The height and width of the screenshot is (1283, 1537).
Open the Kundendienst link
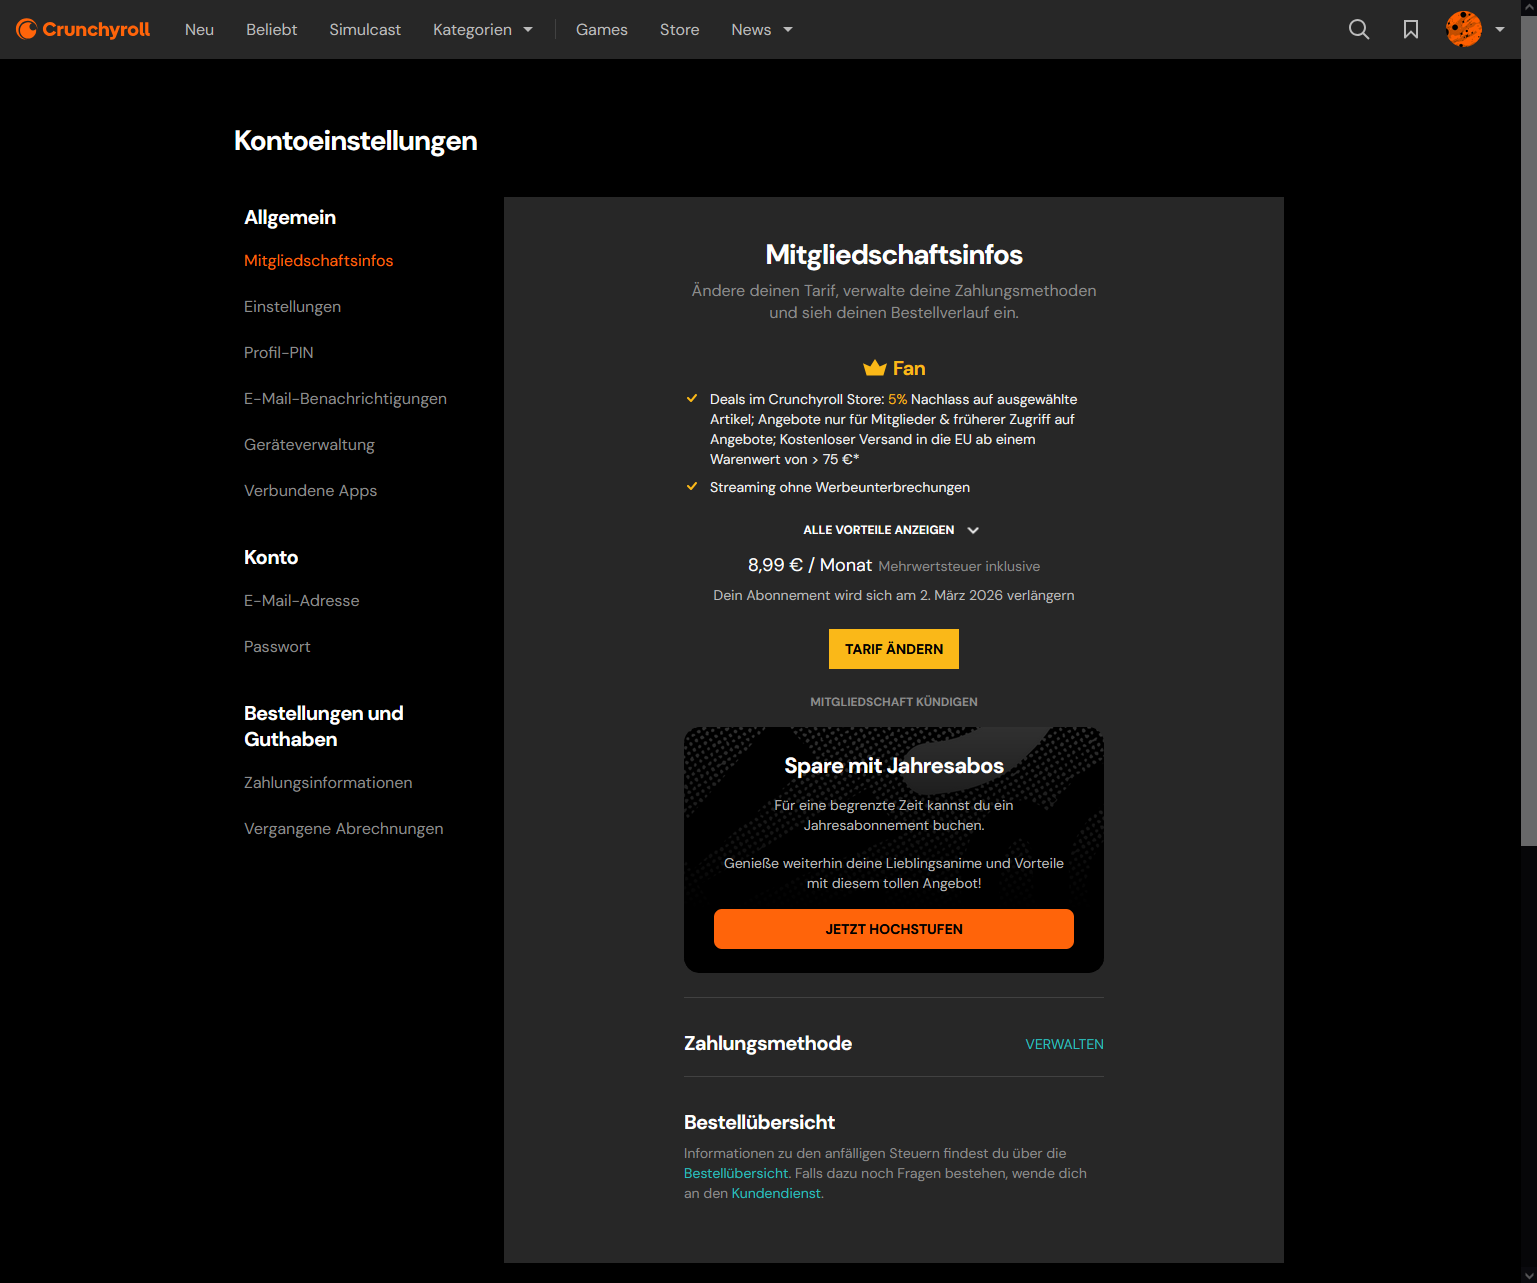[x=775, y=1193]
